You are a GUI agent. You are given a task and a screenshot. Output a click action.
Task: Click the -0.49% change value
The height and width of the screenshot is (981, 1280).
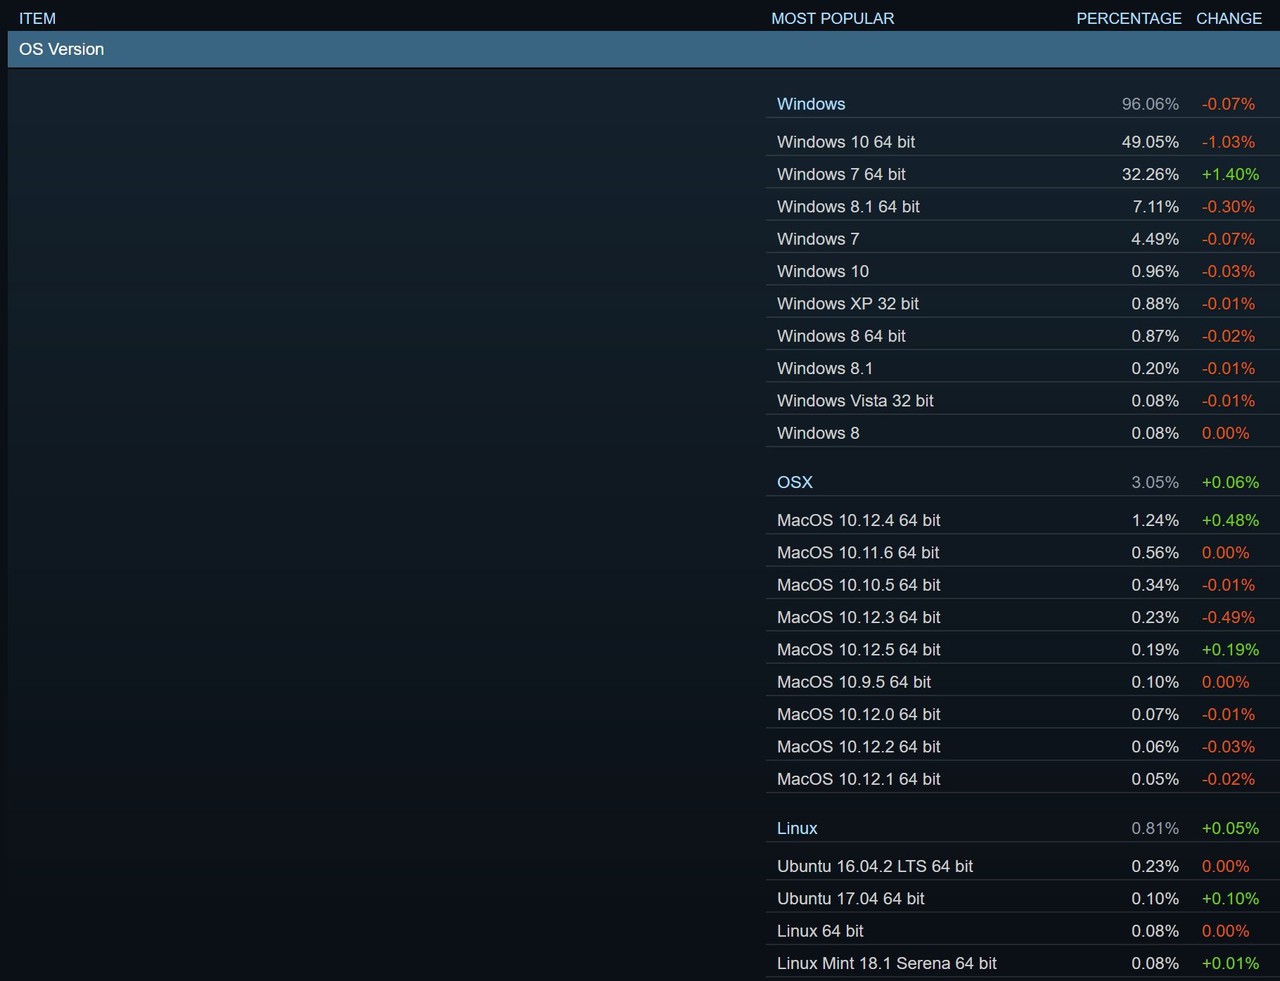[x=1228, y=617]
